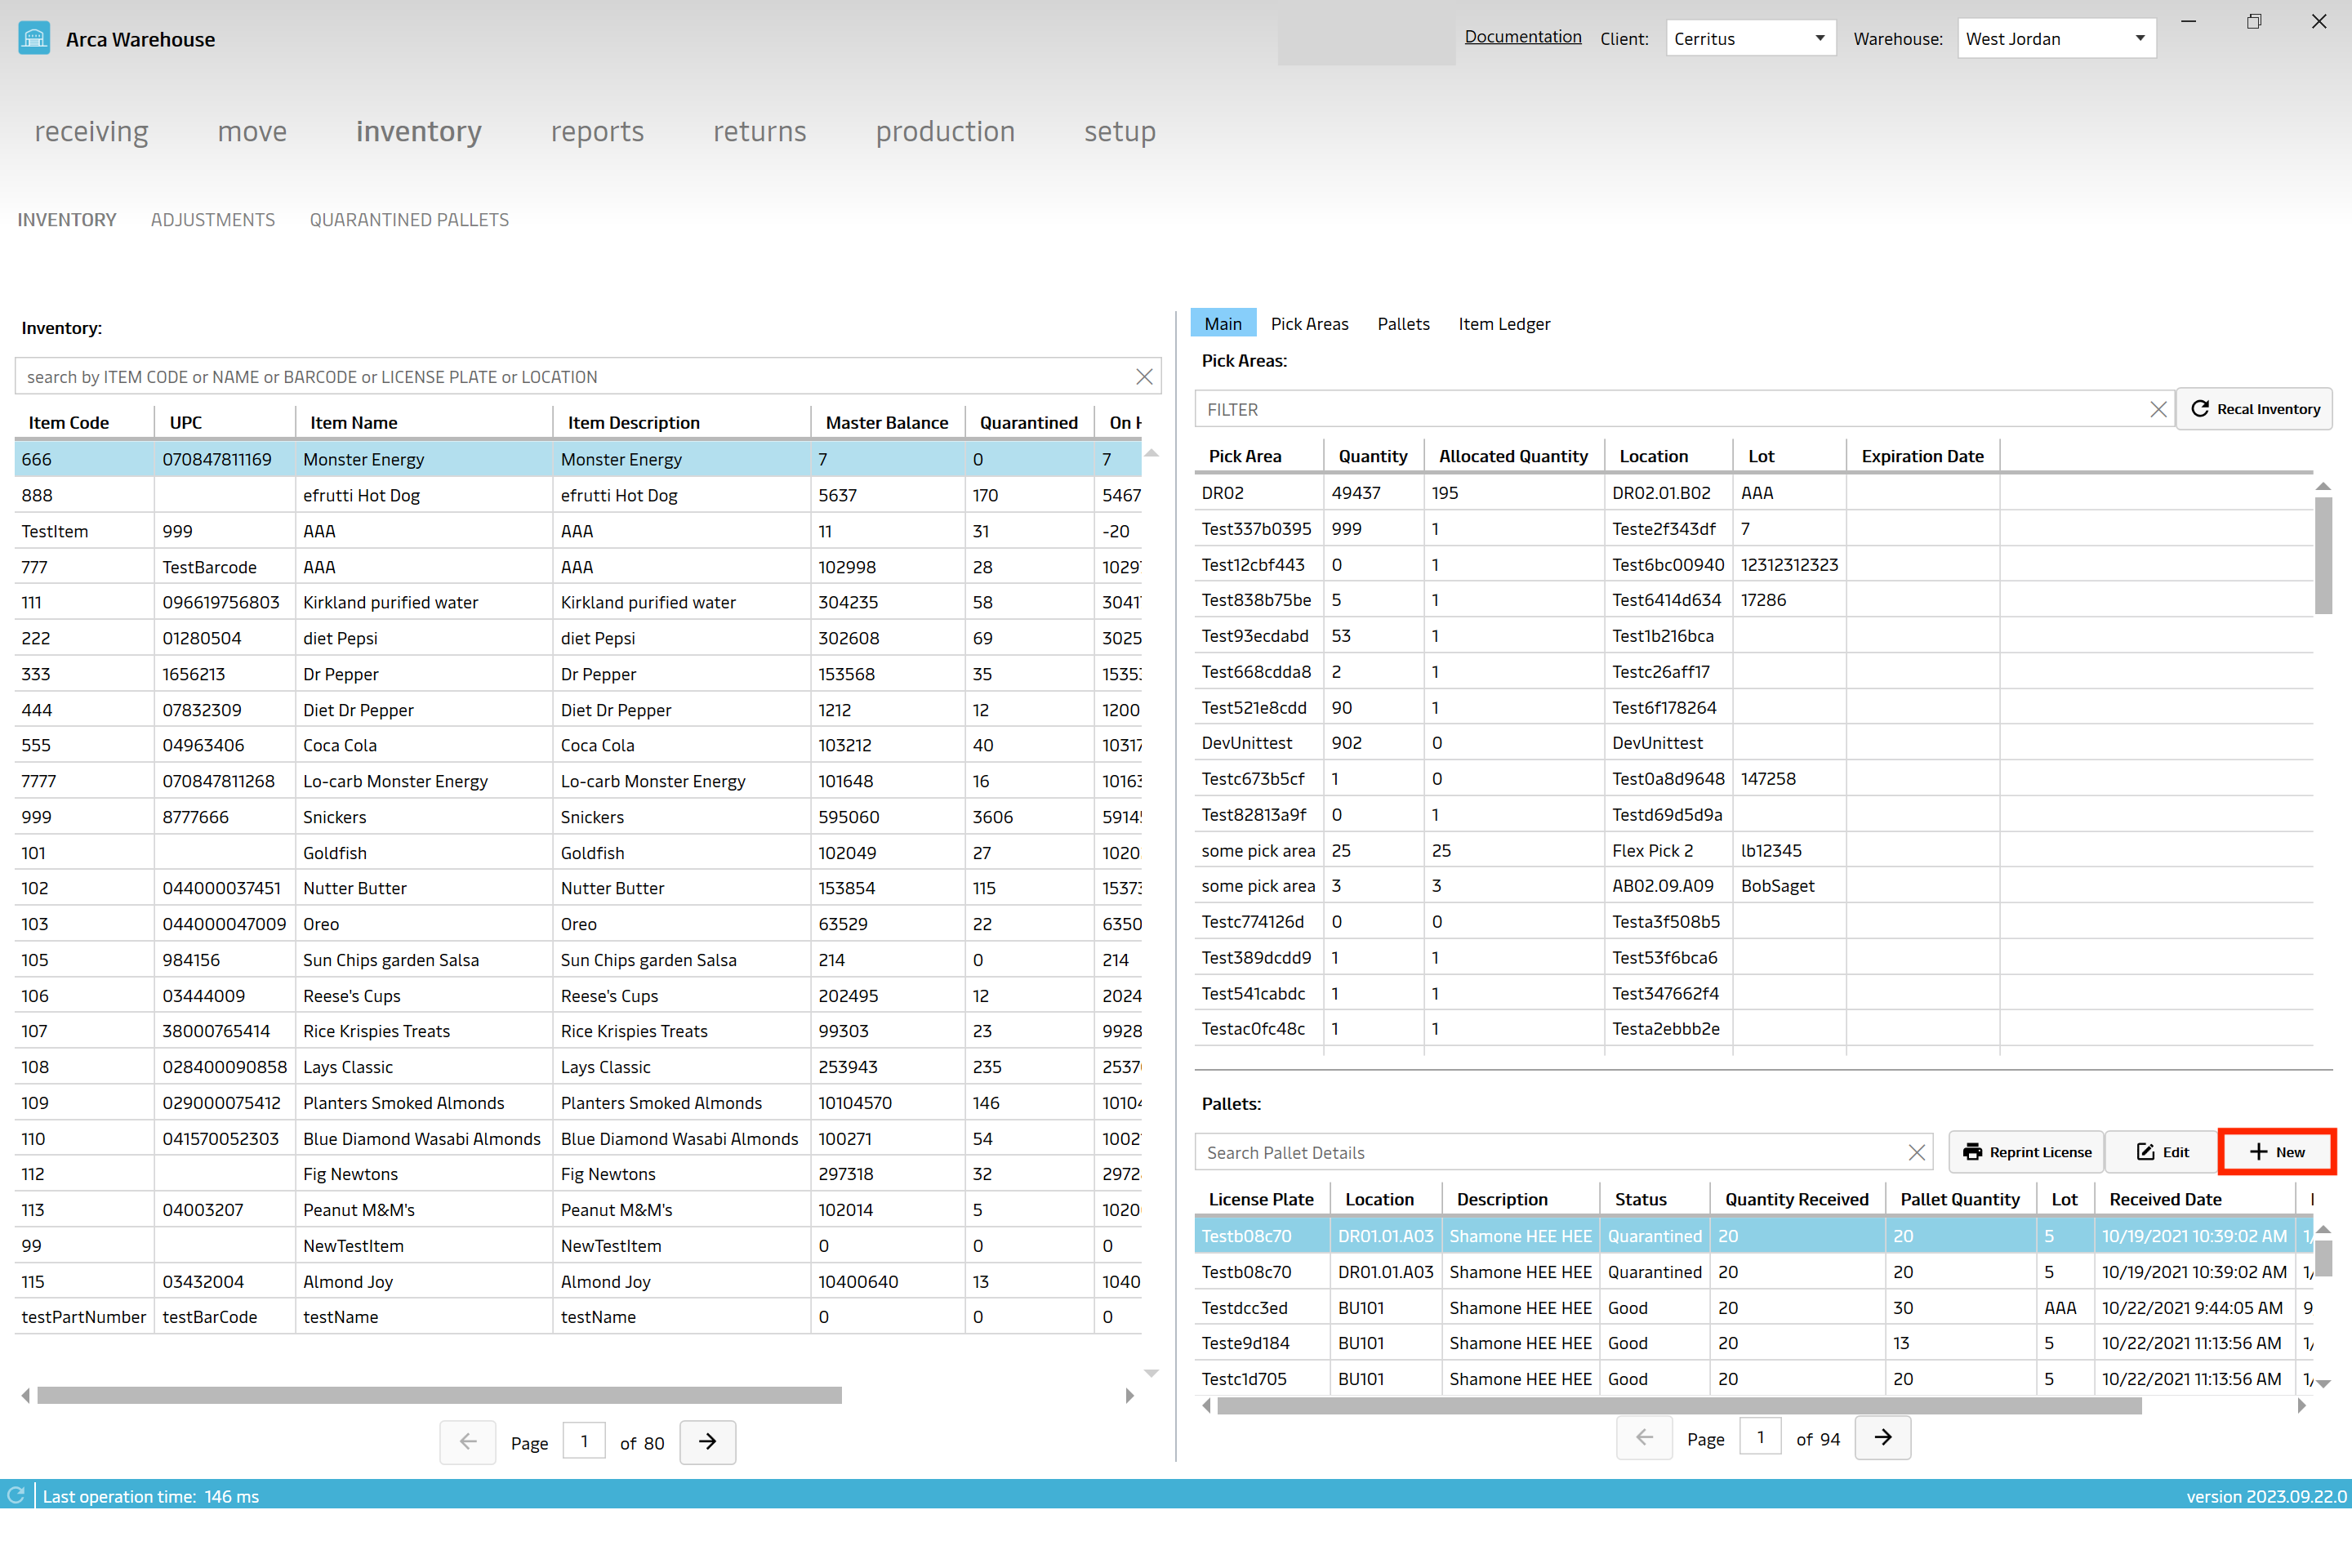Sort pallets by License Plate header
Image resolution: width=2352 pixels, height=1568 pixels.
click(x=1262, y=1199)
